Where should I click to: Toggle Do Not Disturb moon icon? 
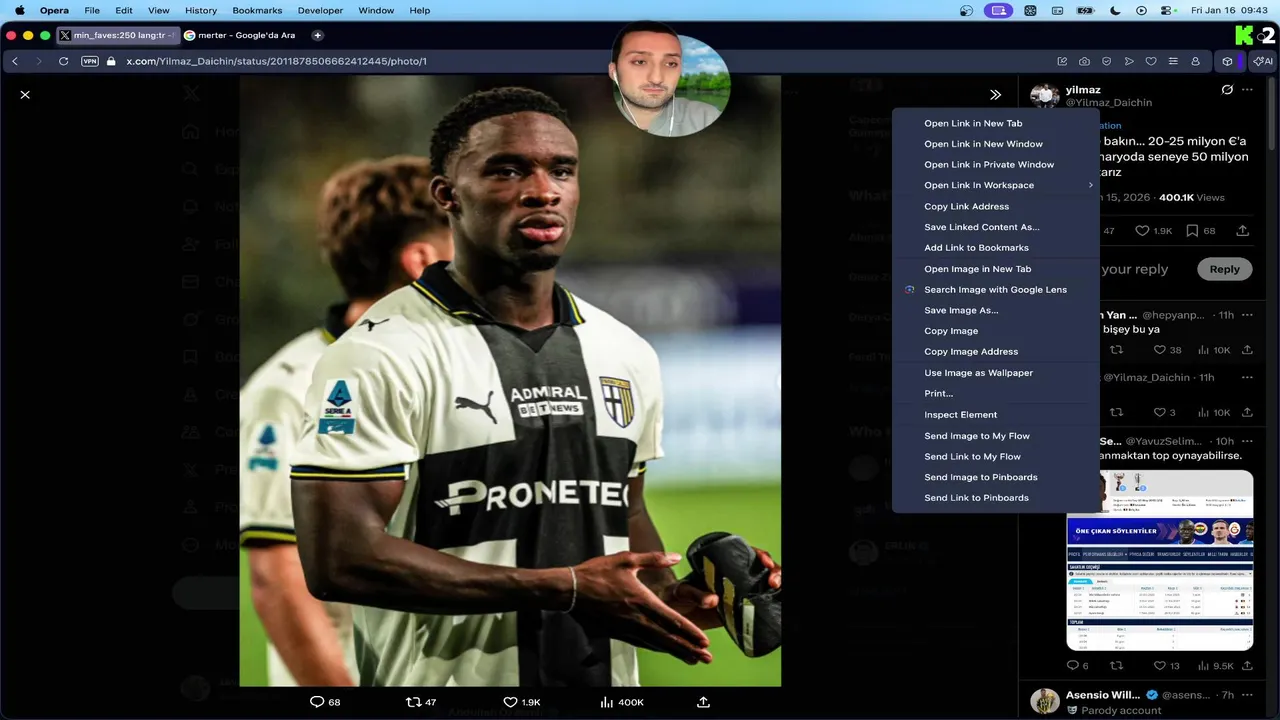(1116, 10)
